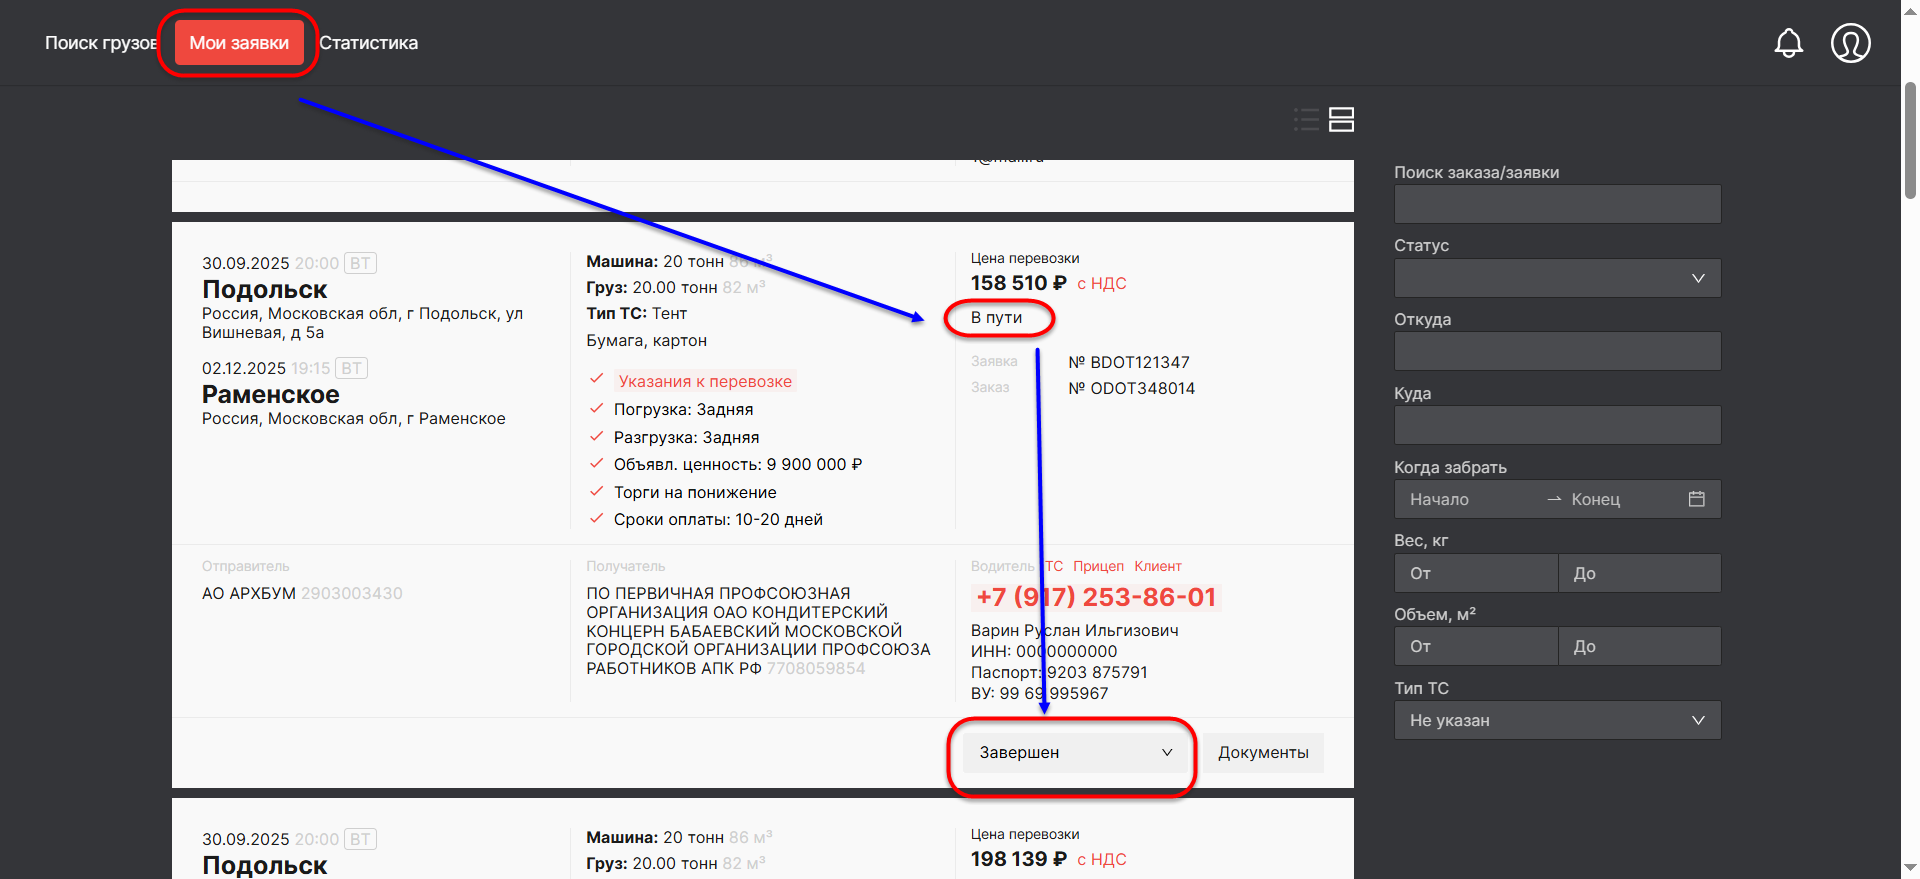Click the Откуда input field
This screenshot has width=1920, height=879.
1556,351
